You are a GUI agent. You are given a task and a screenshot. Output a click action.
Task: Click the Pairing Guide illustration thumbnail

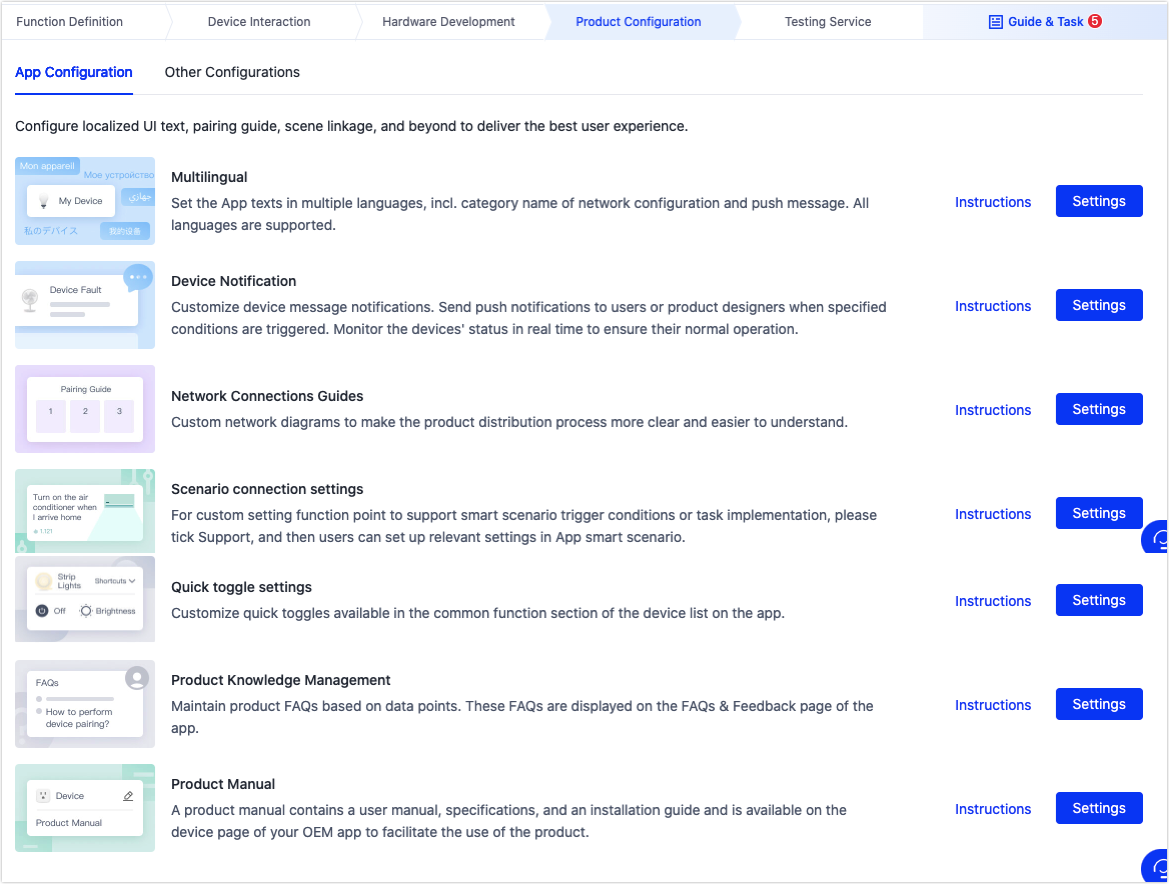85,409
